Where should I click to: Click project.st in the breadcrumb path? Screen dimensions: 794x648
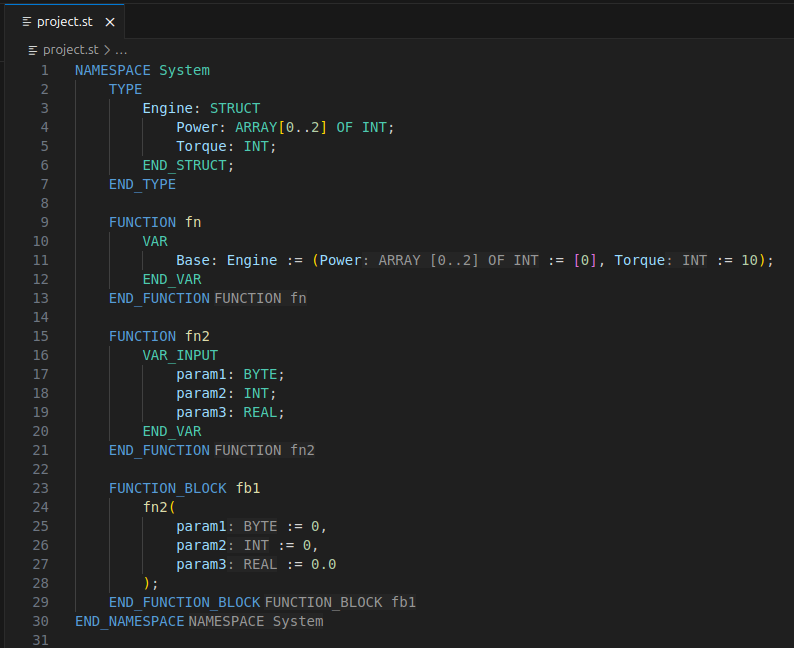(x=71, y=49)
